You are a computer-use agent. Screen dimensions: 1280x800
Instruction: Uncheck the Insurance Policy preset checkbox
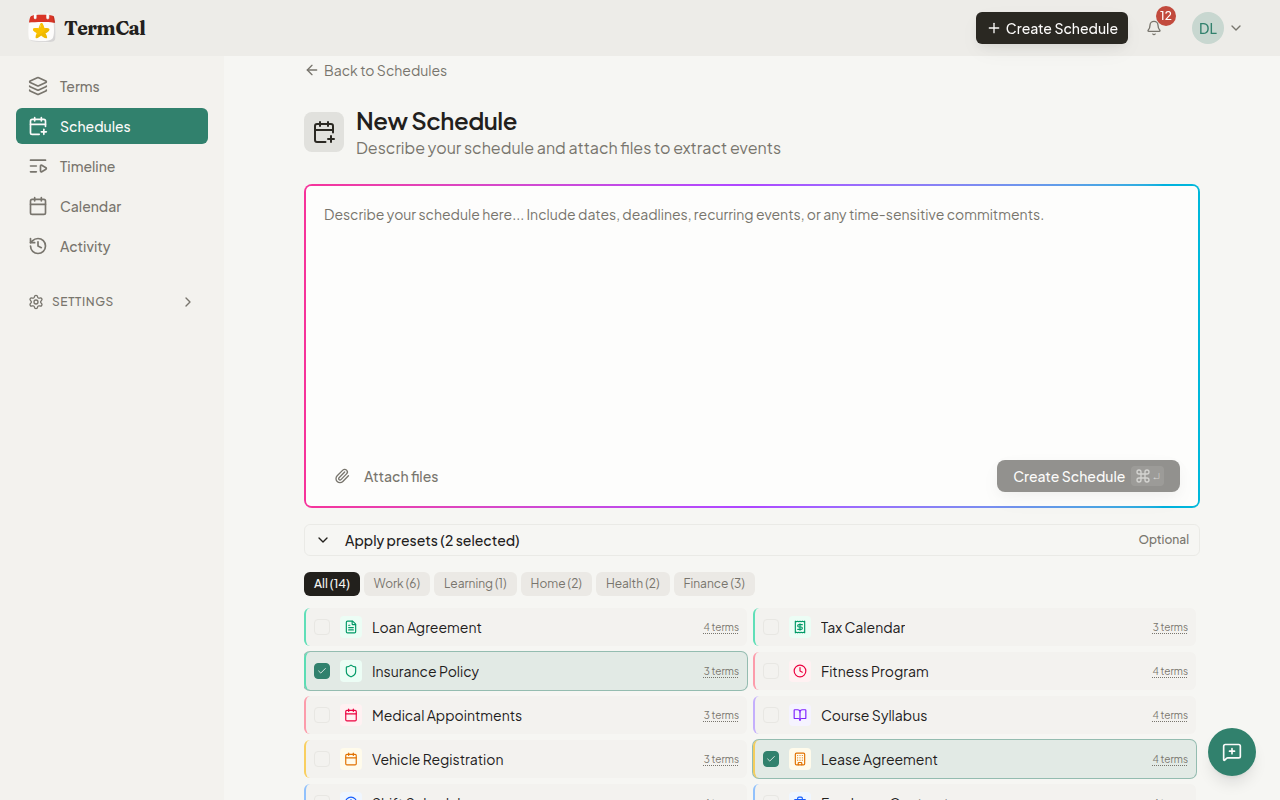[x=322, y=672]
